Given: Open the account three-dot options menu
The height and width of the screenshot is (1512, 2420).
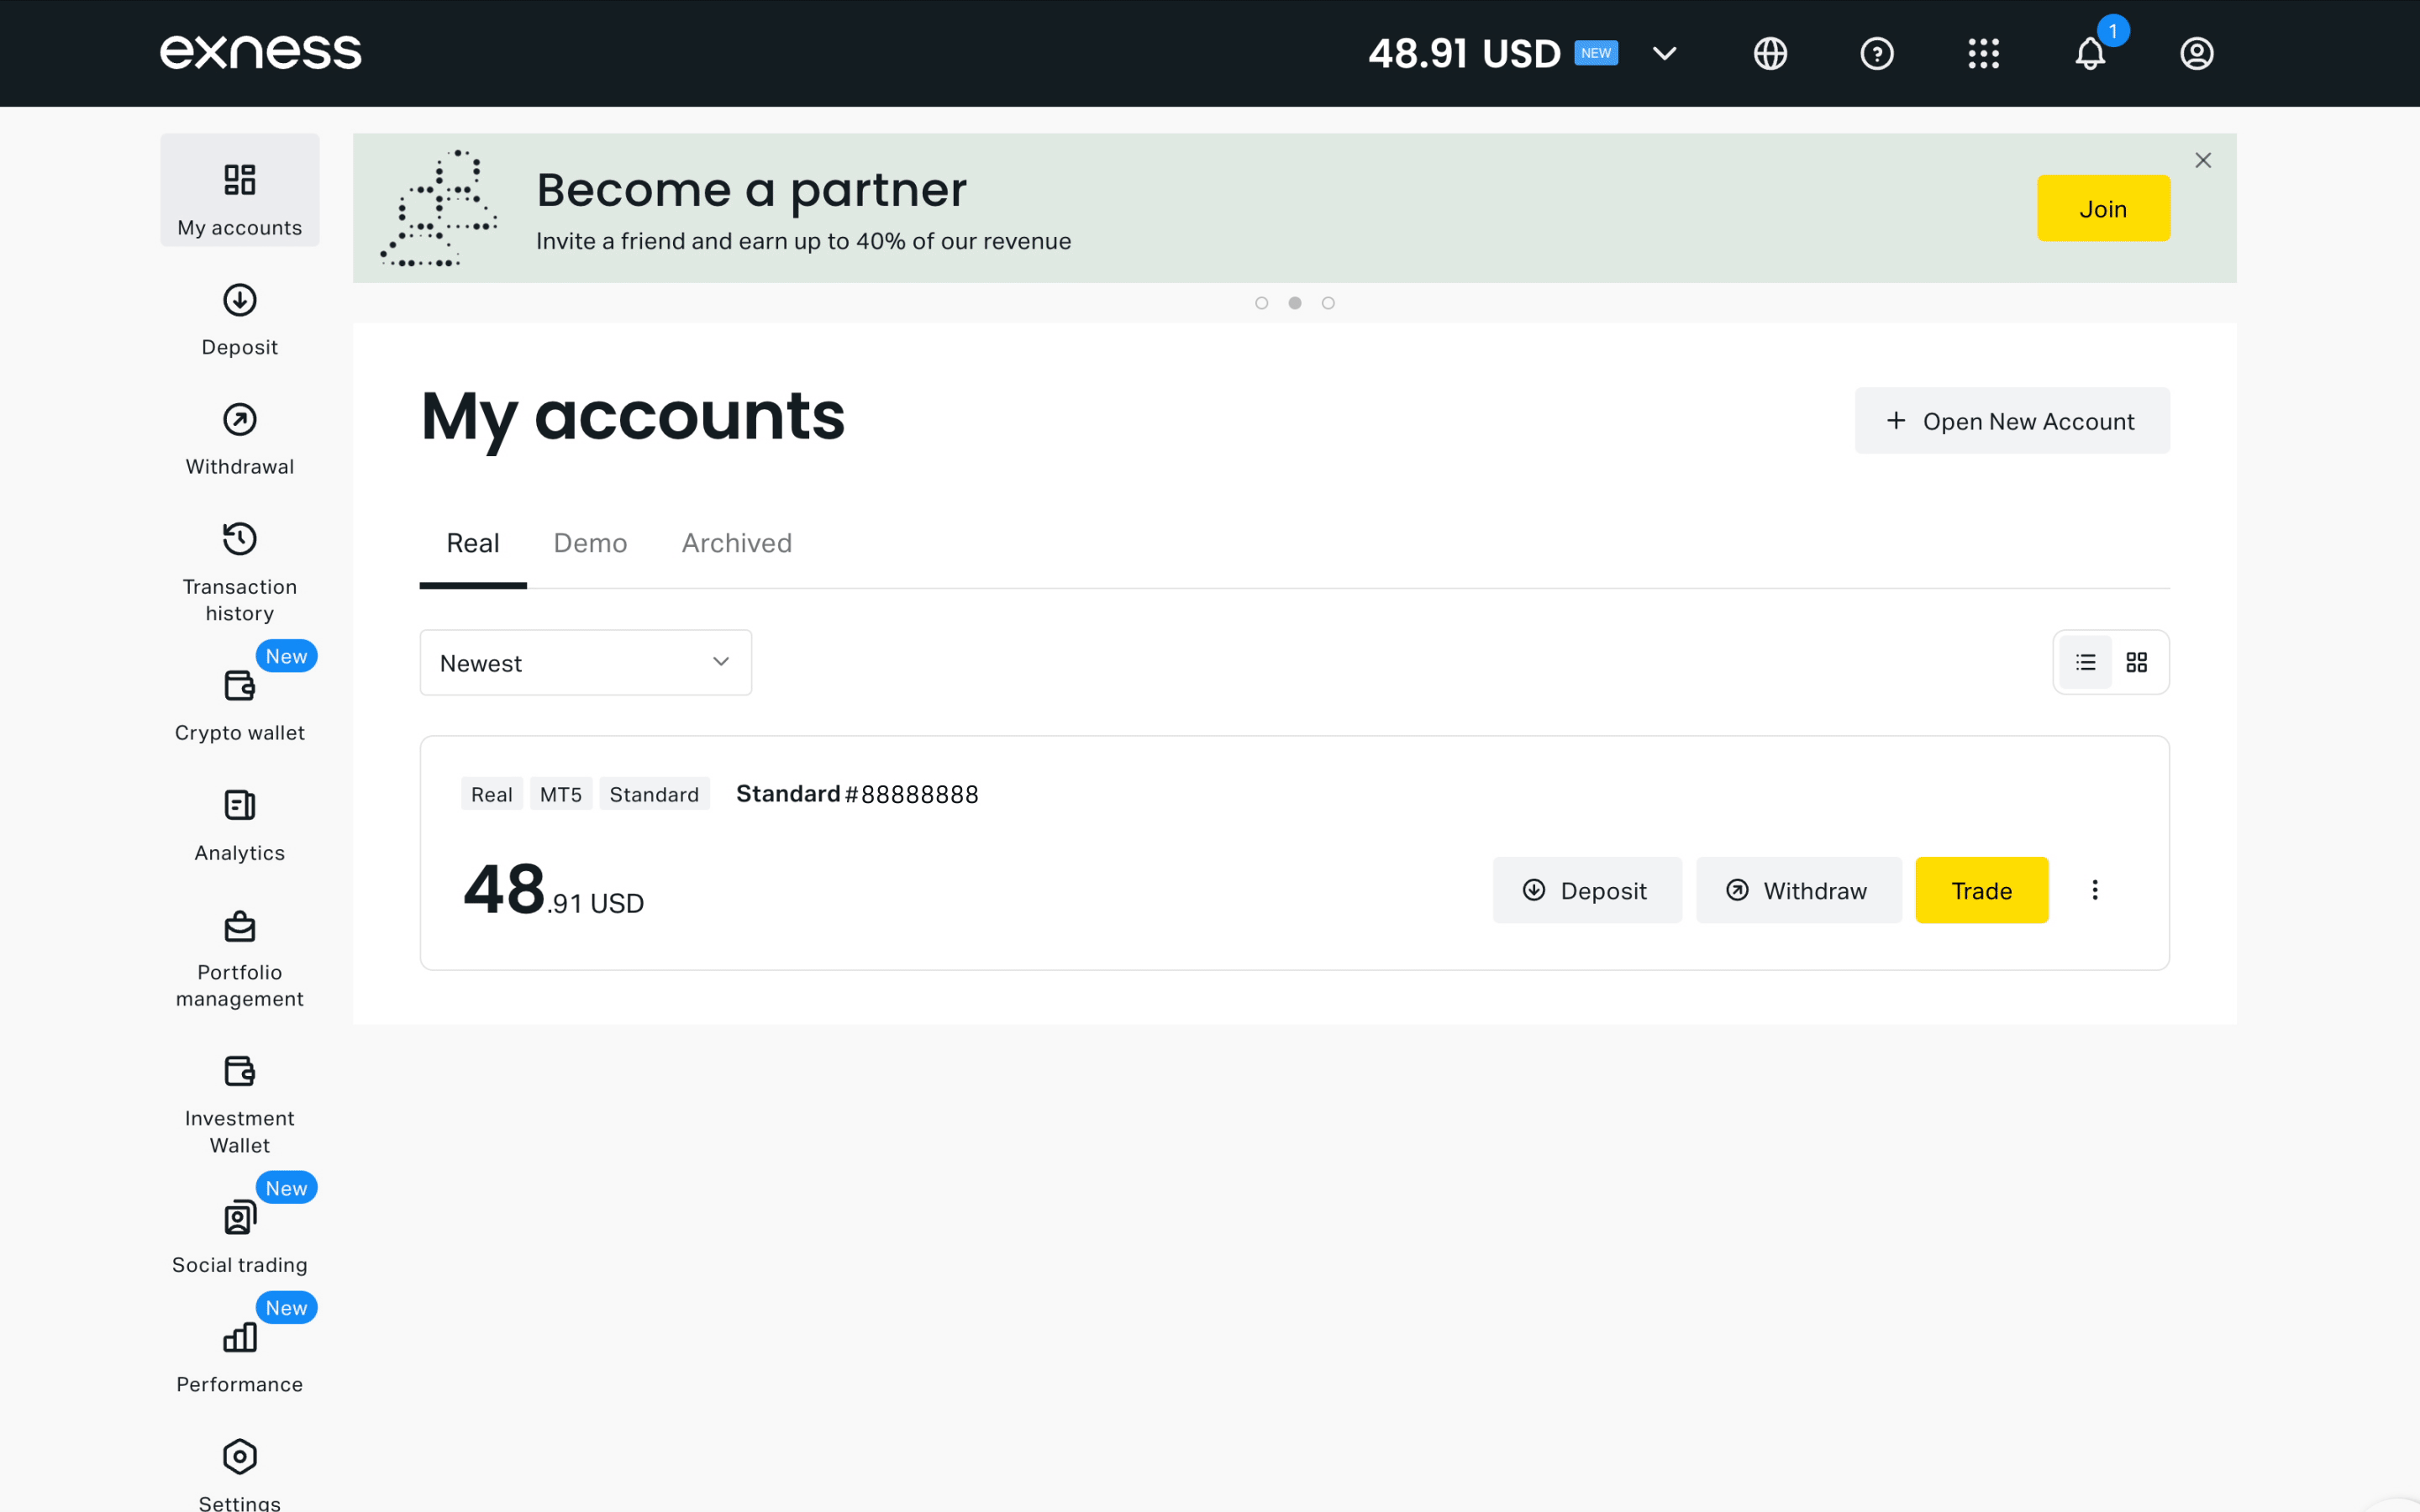Looking at the screenshot, I should point(2095,889).
